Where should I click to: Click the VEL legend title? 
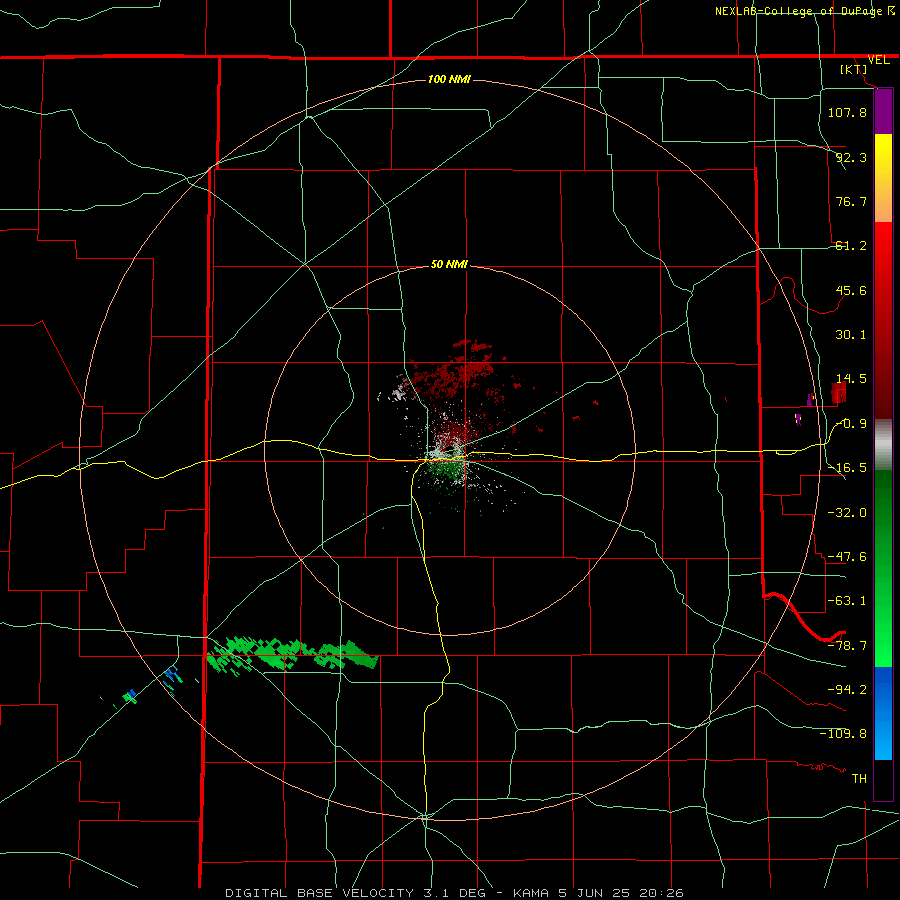pyautogui.click(x=879, y=60)
